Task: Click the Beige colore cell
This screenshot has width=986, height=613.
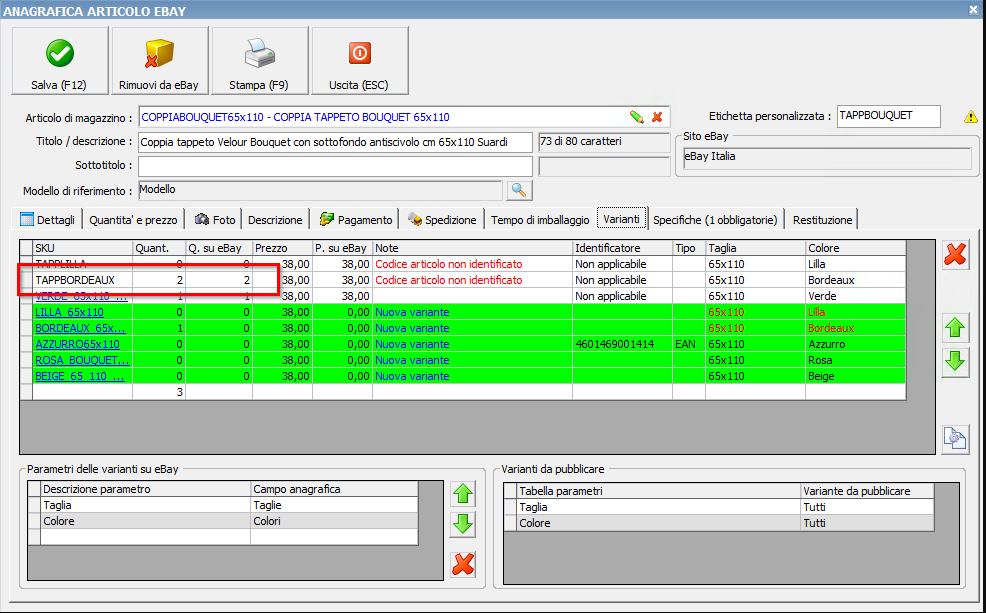Action: pyautogui.click(x=855, y=377)
